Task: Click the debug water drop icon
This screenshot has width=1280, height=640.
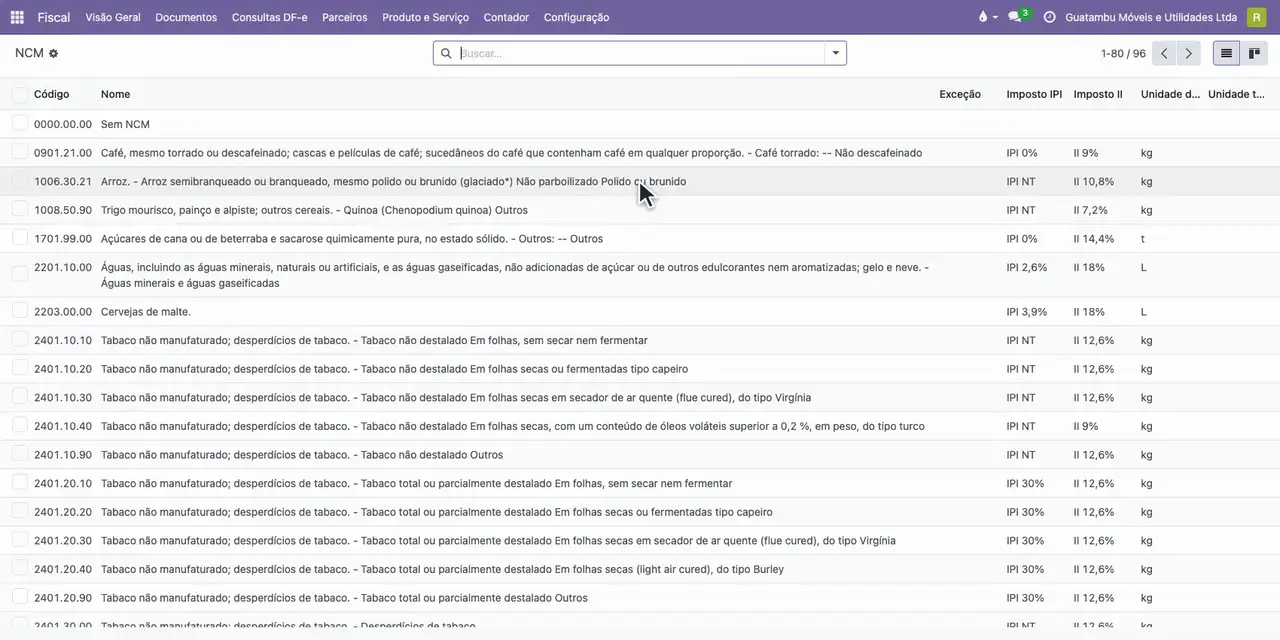Action: tap(983, 17)
